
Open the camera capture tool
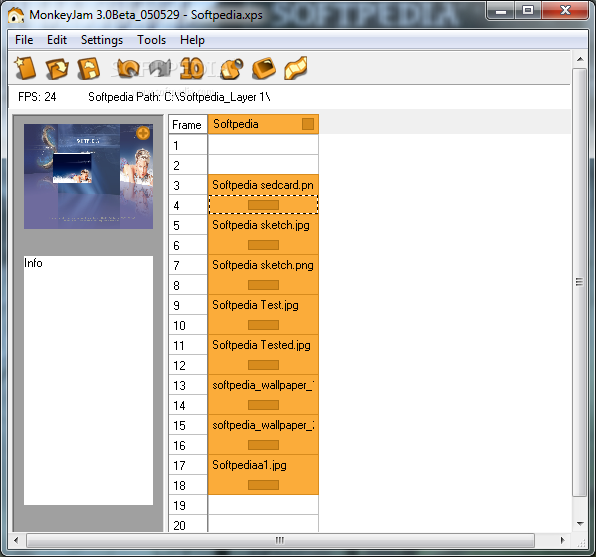point(232,68)
